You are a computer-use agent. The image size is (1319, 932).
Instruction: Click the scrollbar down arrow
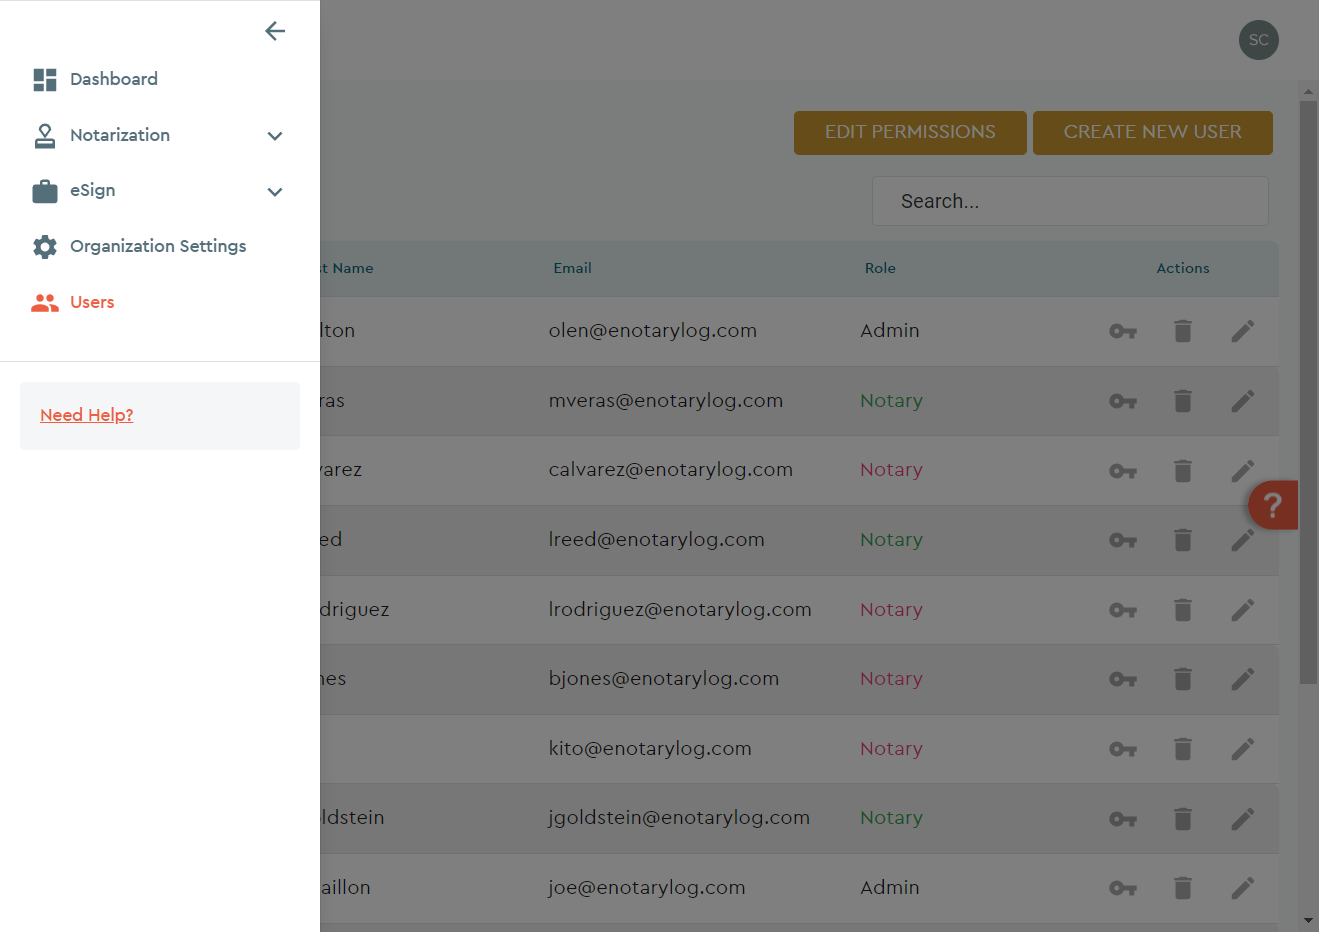pos(1308,920)
